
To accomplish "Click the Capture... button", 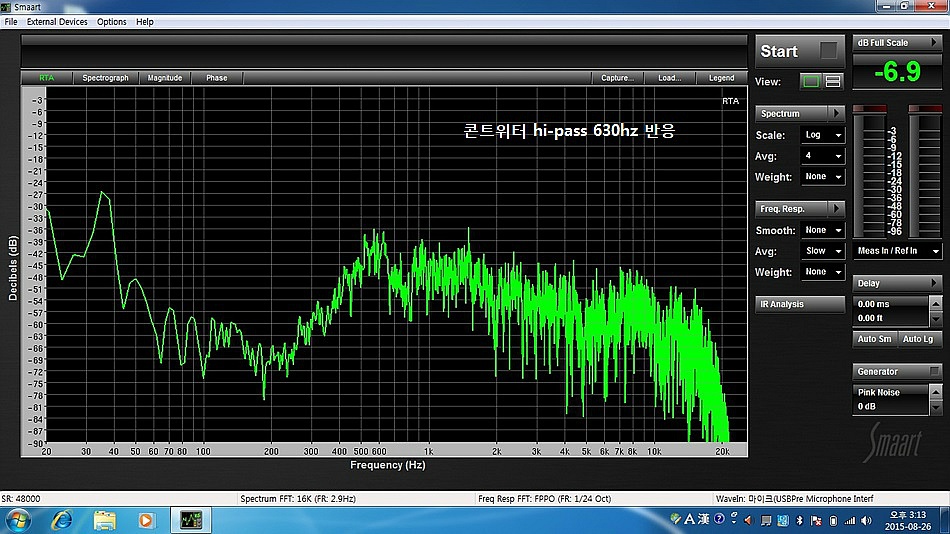I will [x=617, y=78].
